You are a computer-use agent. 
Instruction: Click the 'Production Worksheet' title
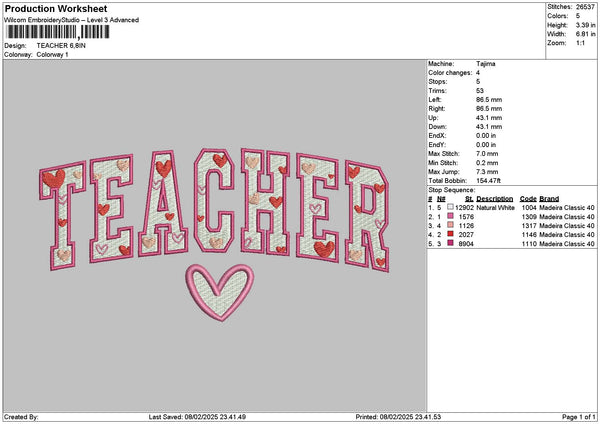[56, 8]
